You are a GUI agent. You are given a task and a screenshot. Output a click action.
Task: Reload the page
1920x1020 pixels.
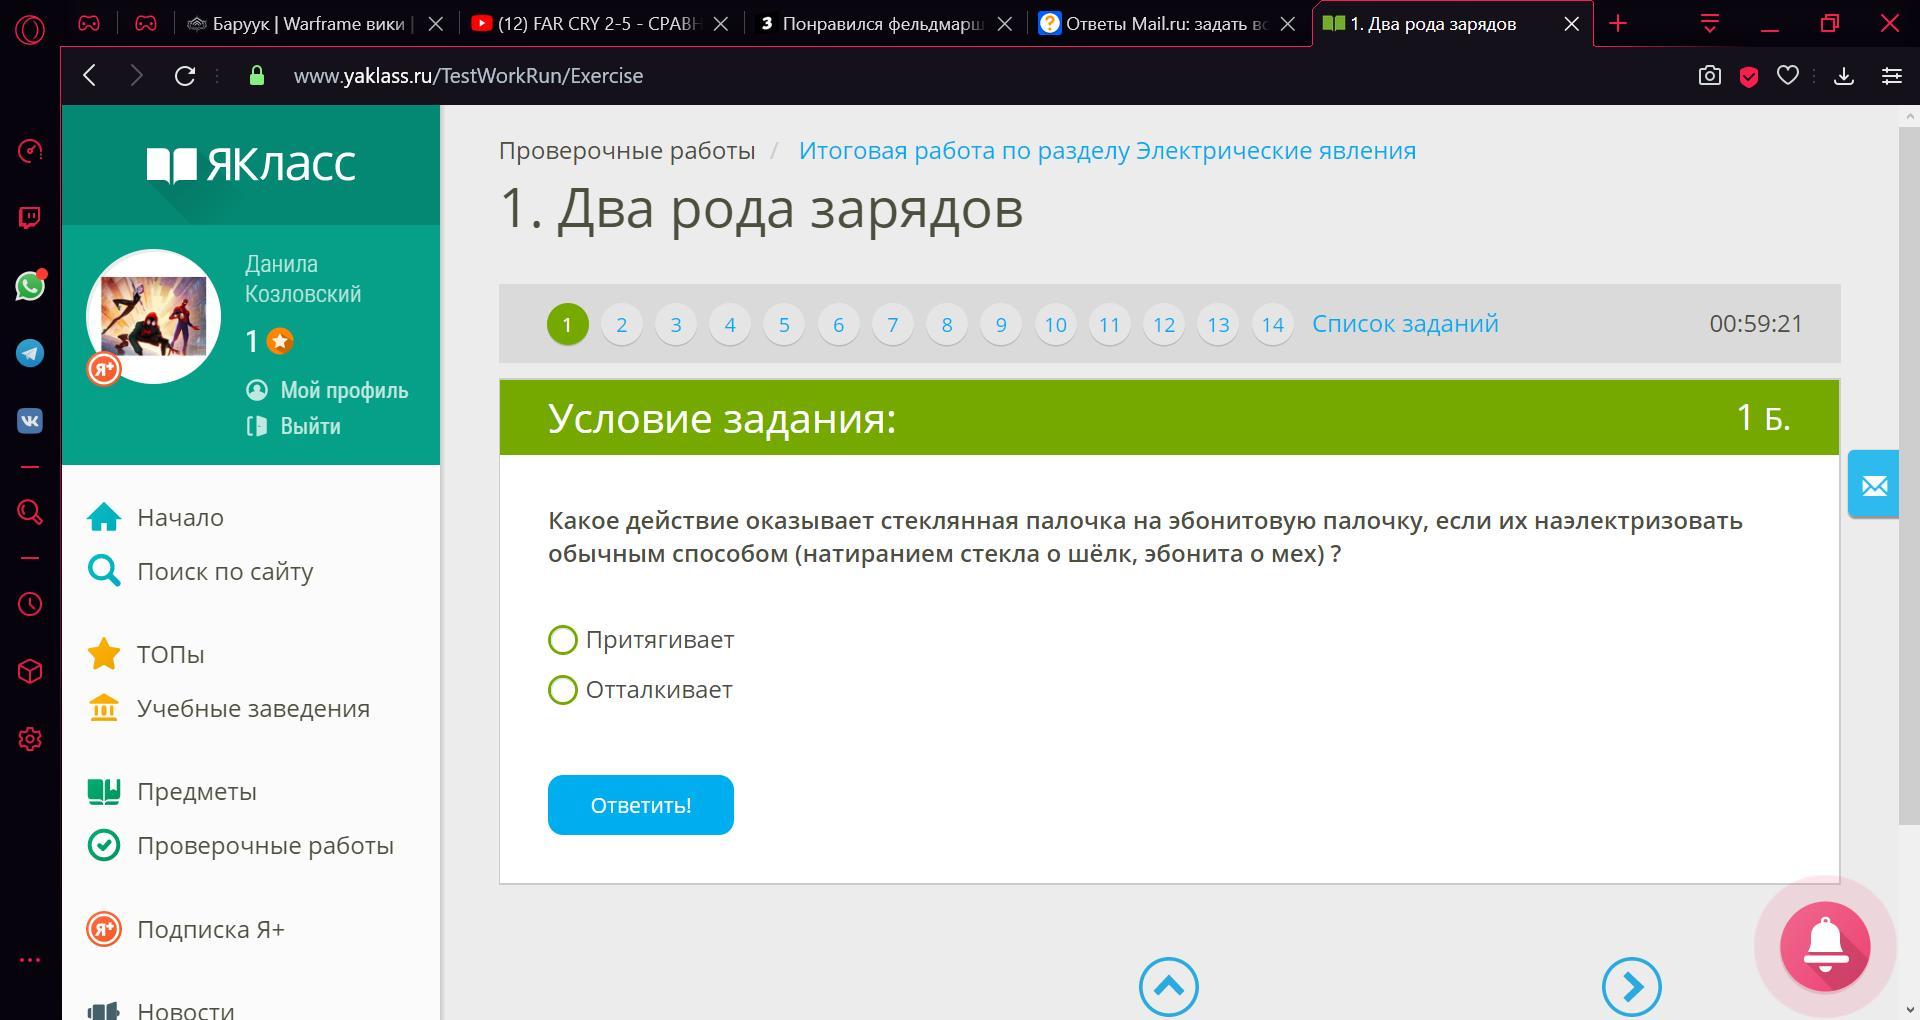(x=185, y=76)
